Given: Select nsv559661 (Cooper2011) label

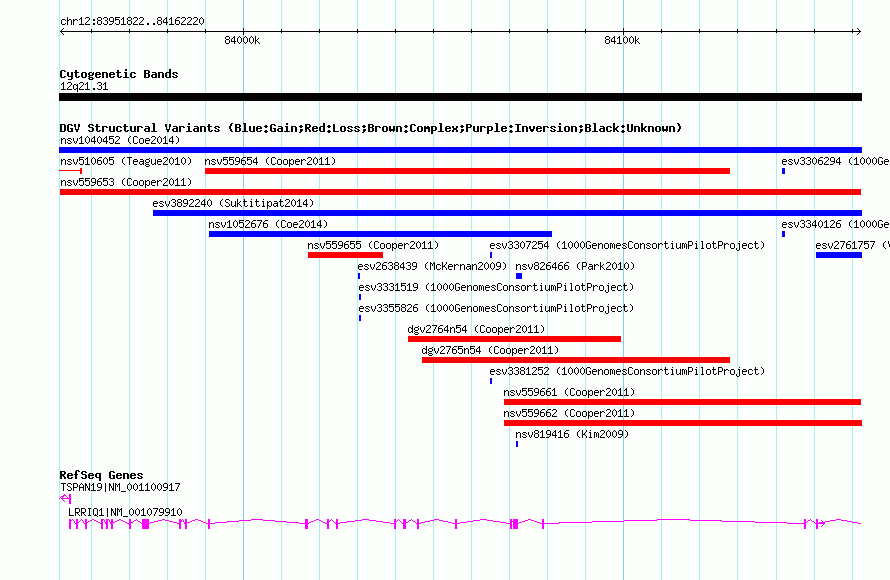Looking at the screenshot, I should click(569, 392).
